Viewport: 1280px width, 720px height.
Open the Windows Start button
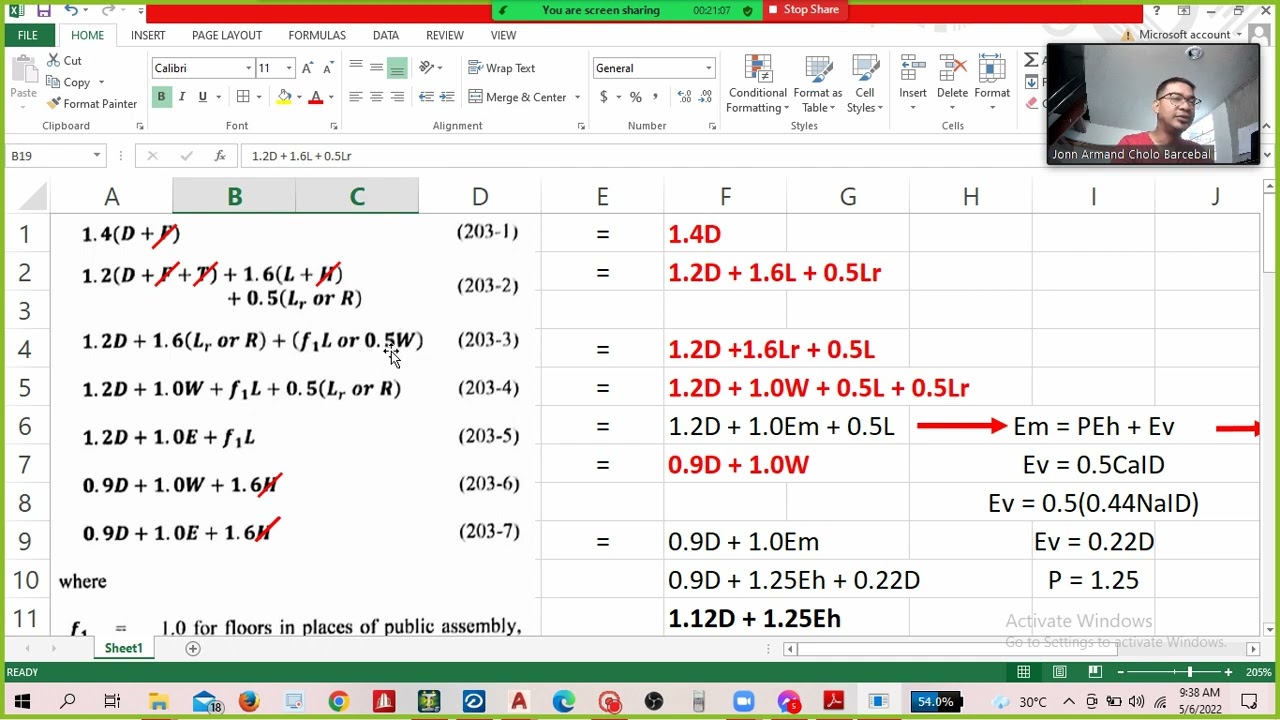coord(22,702)
